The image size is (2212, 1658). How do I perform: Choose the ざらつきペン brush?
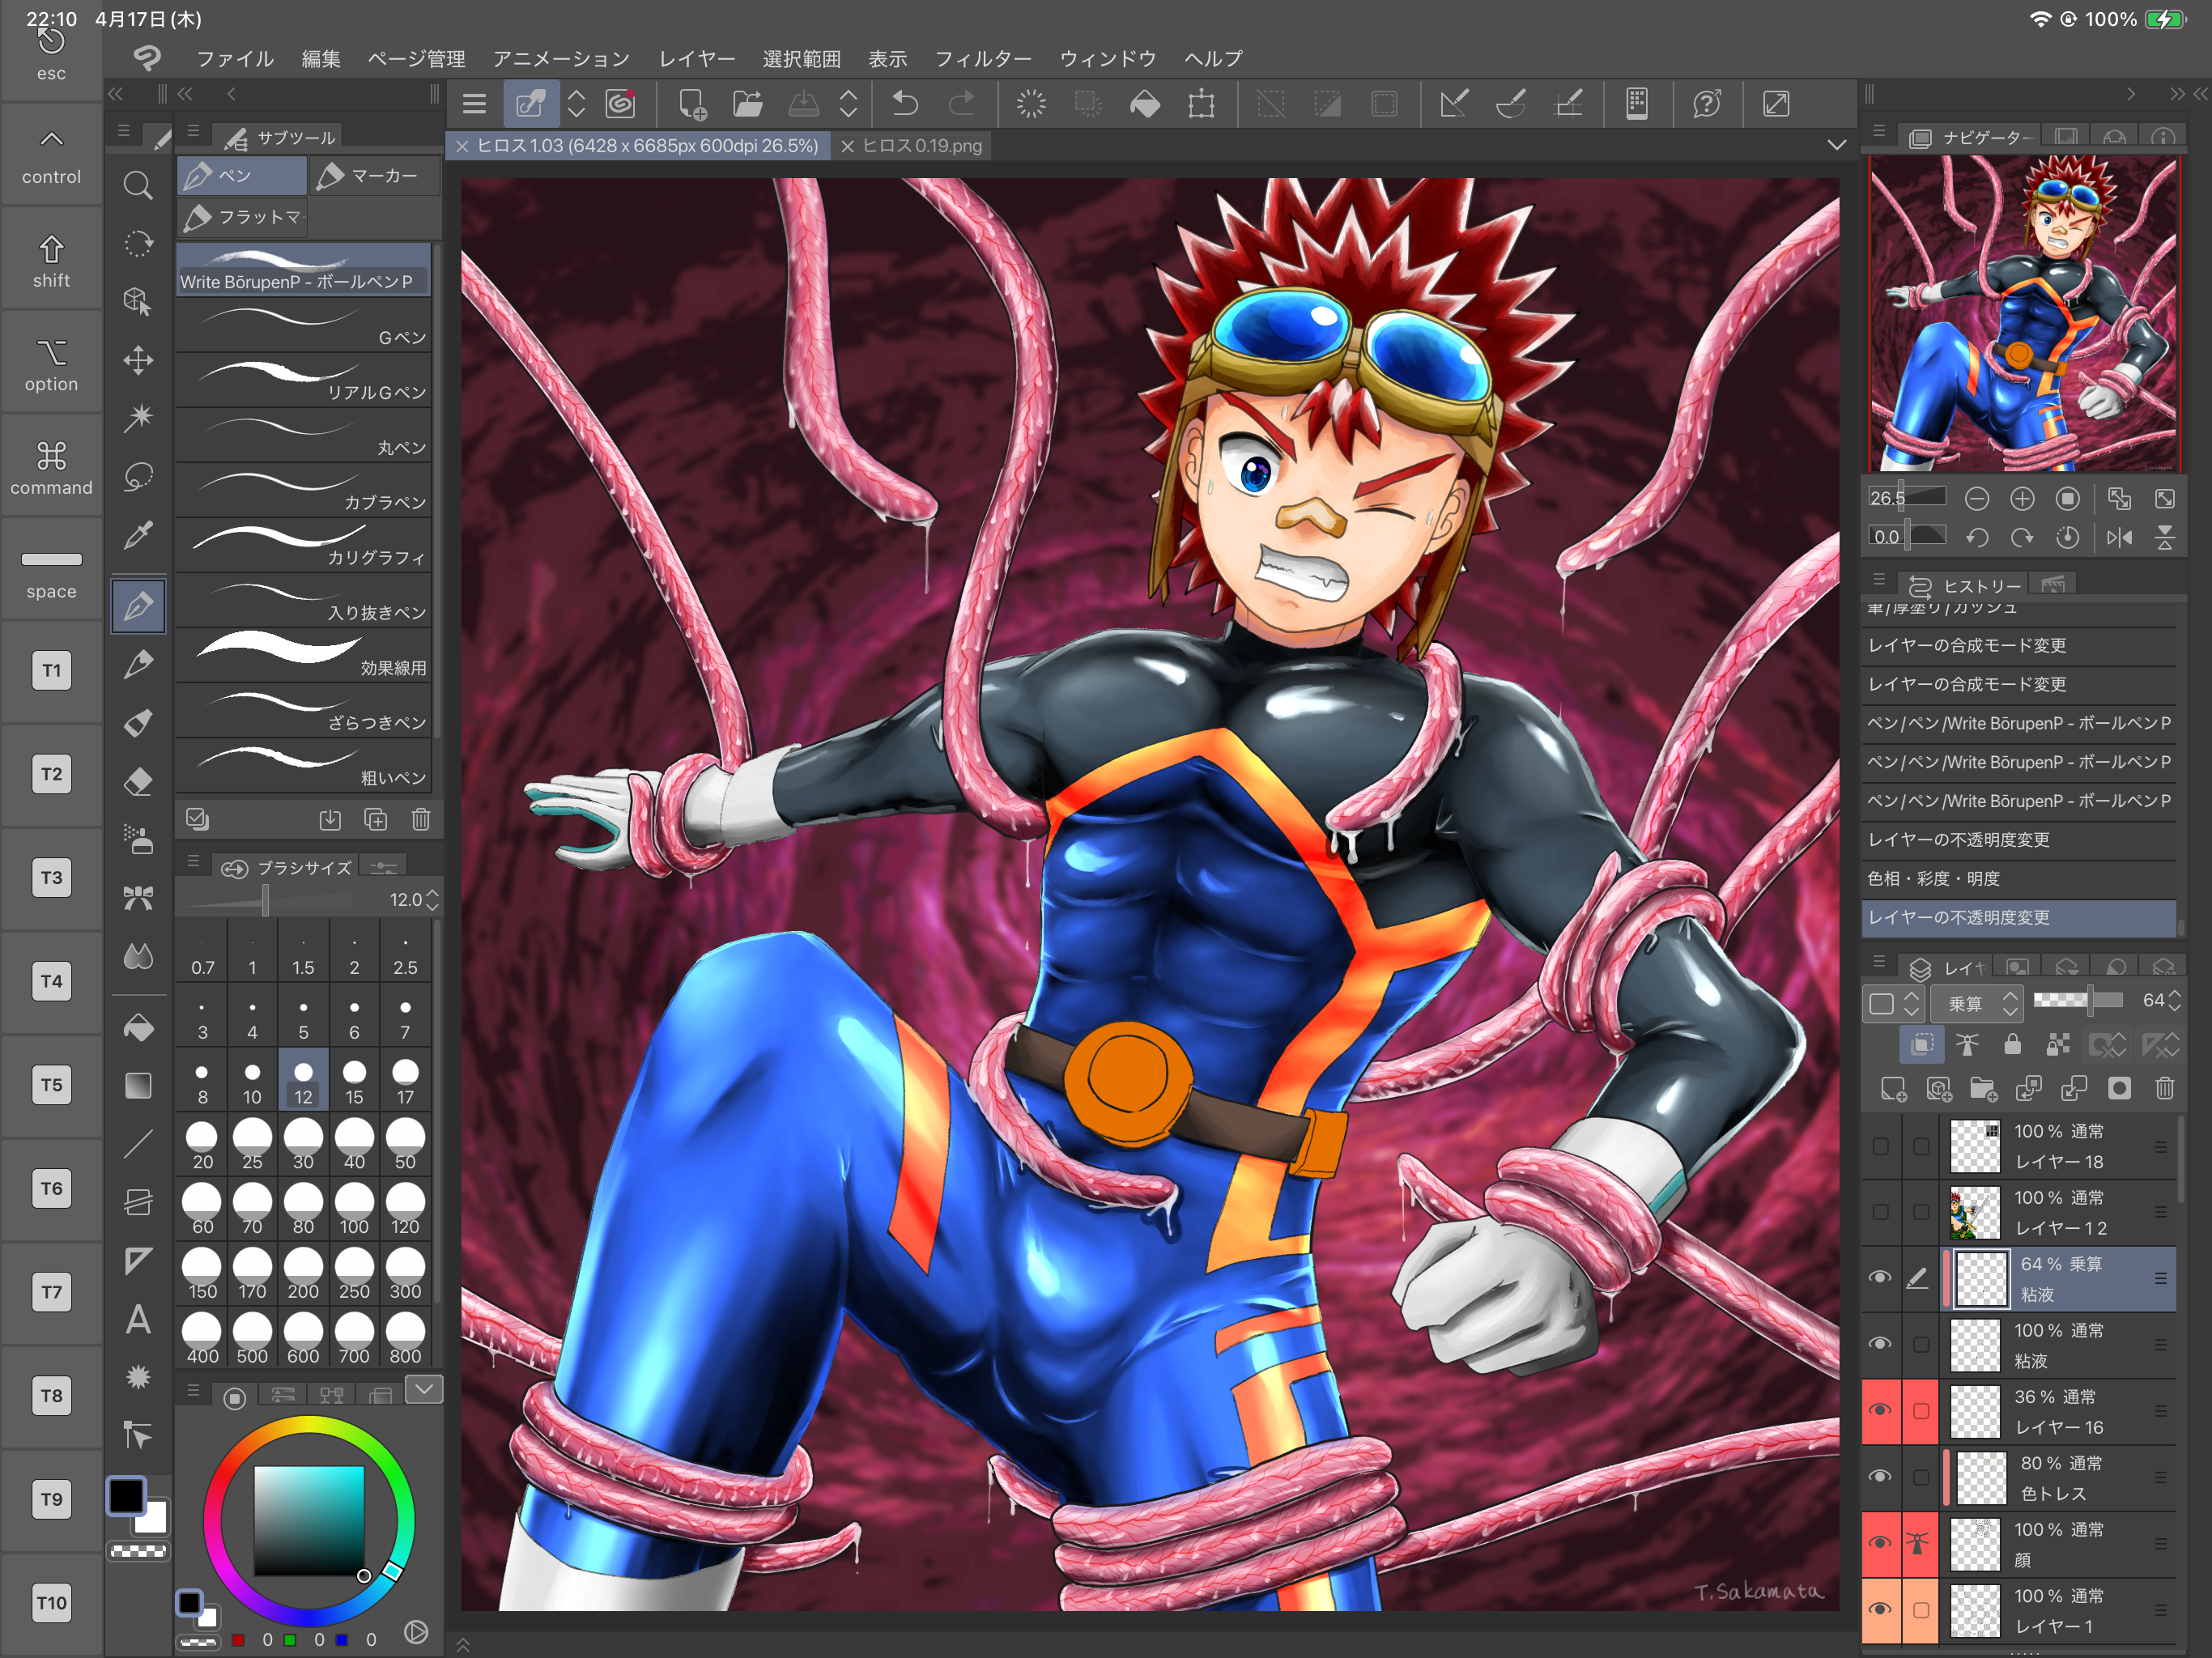tap(304, 709)
